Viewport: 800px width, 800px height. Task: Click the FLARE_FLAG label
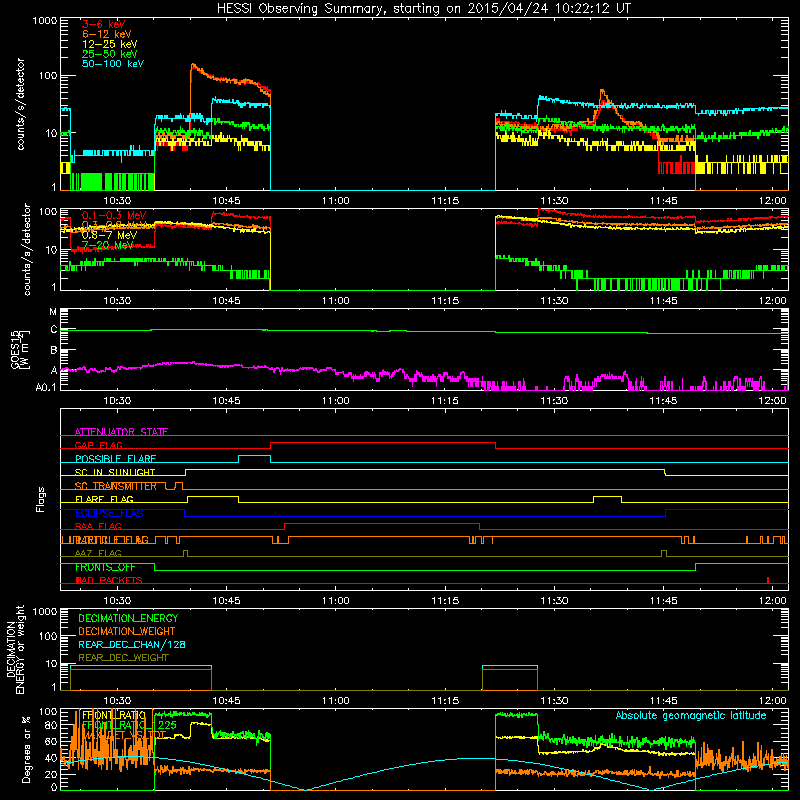pyautogui.click(x=104, y=499)
